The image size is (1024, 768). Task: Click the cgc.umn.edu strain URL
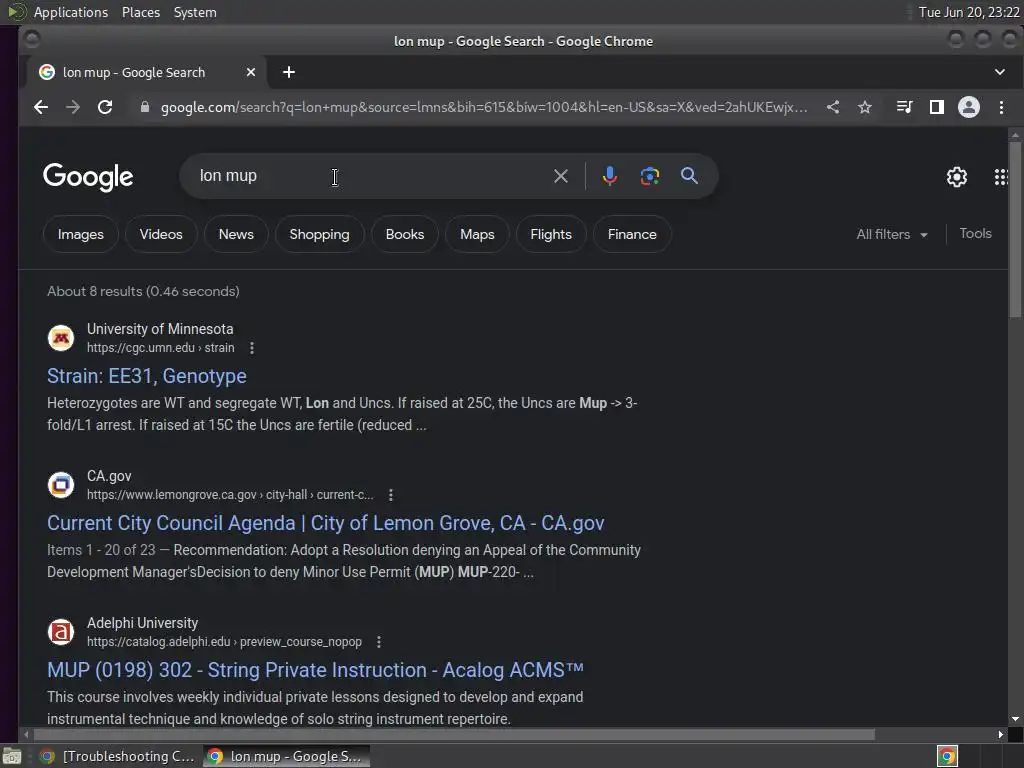(161, 348)
